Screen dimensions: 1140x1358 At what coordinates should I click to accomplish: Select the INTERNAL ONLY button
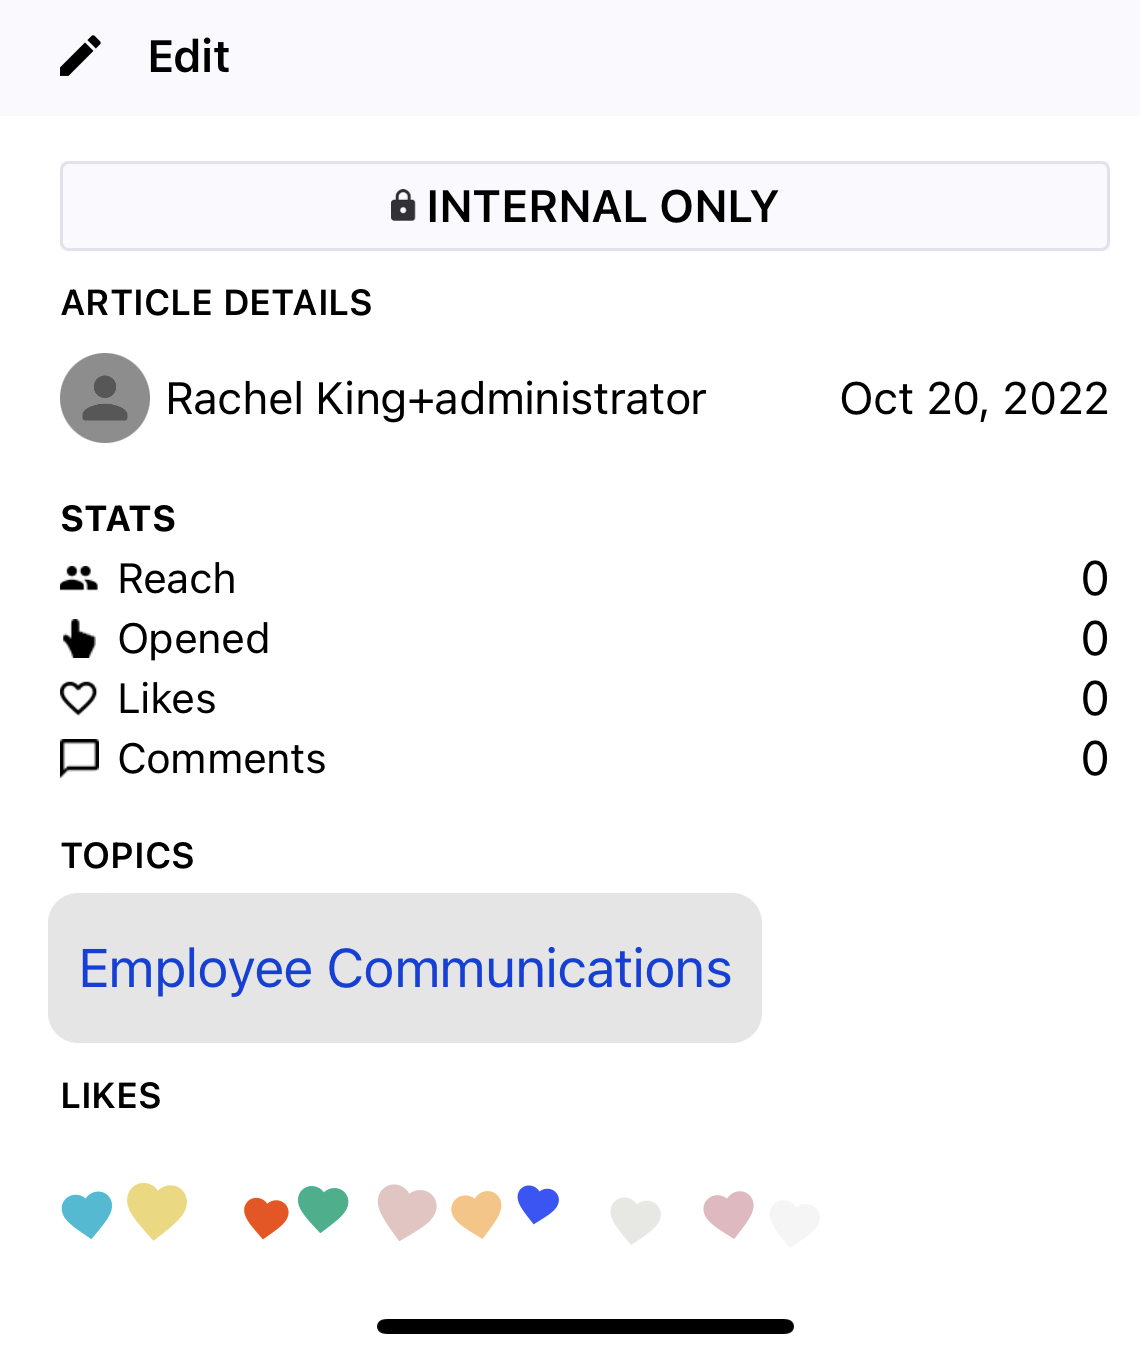(x=585, y=206)
